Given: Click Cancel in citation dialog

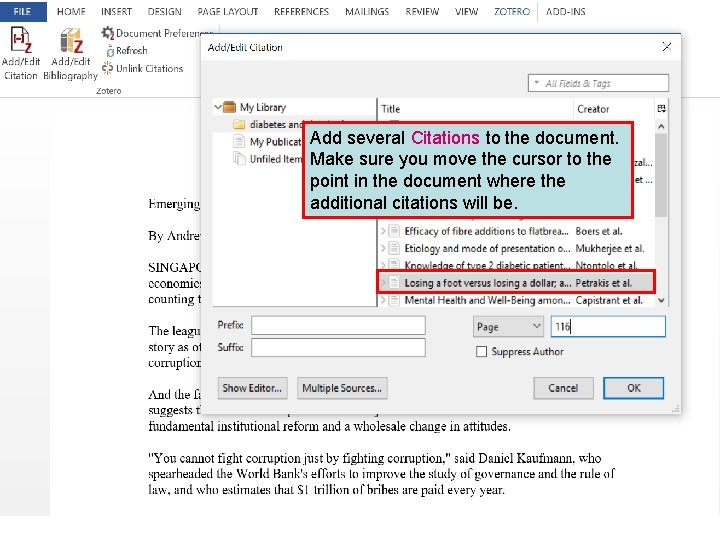Looking at the screenshot, I should (x=563, y=388).
